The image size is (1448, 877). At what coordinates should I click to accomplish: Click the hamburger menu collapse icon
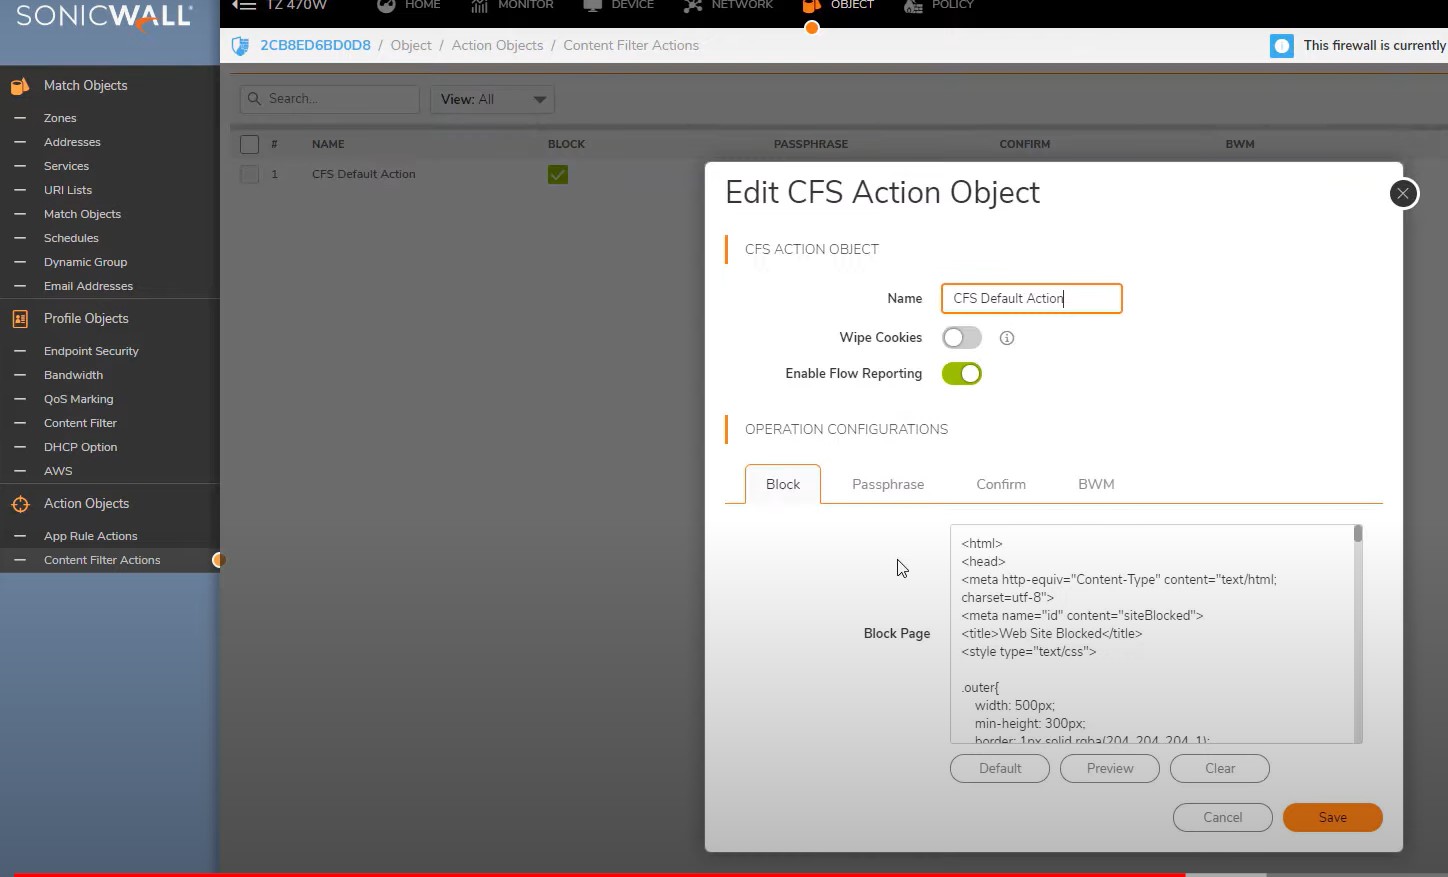[244, 5]
